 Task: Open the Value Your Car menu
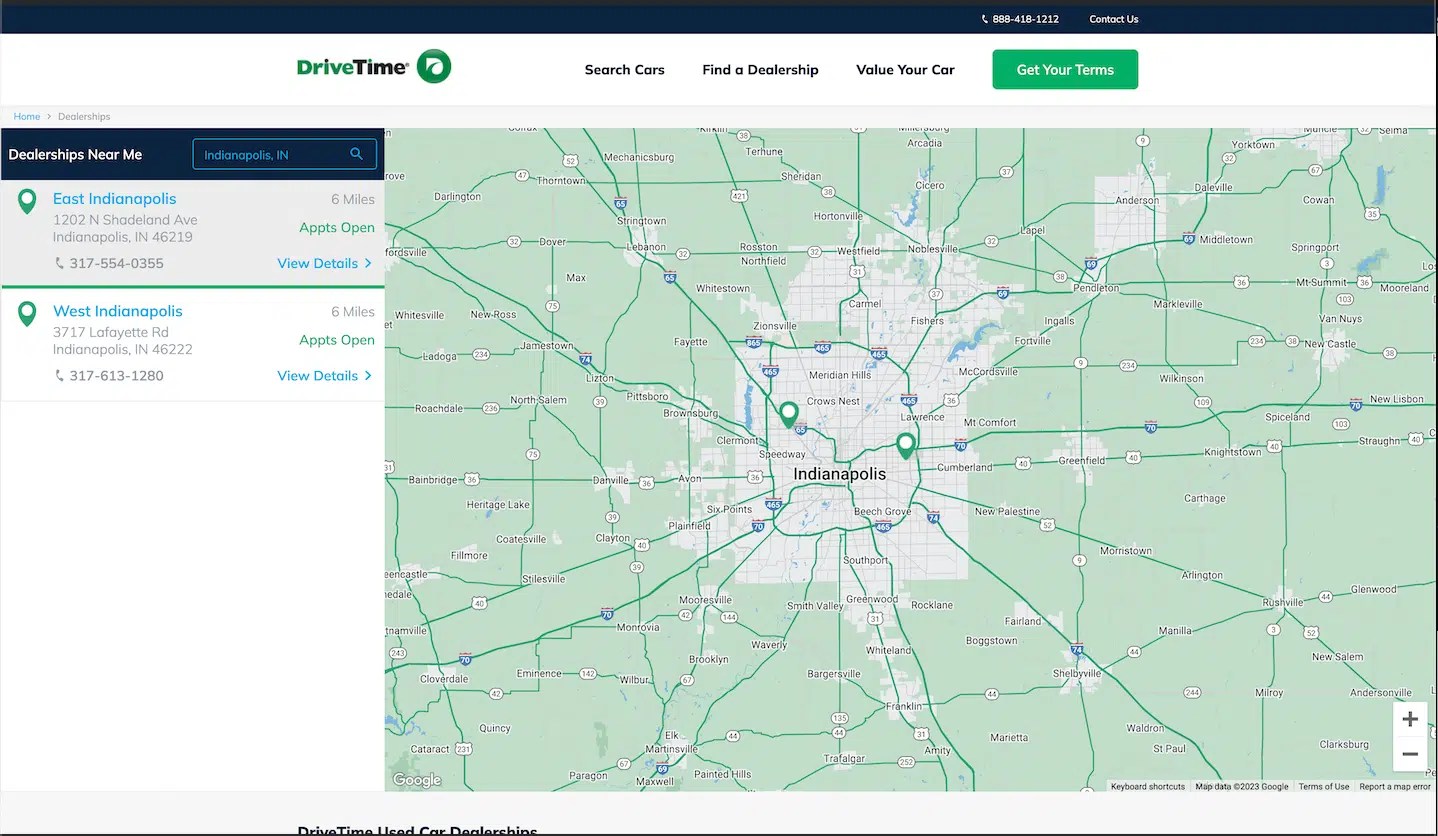[905, 69]
